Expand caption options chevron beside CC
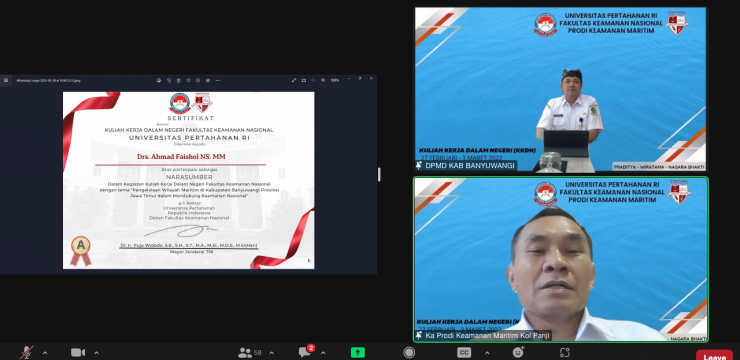 coord(487,352)
